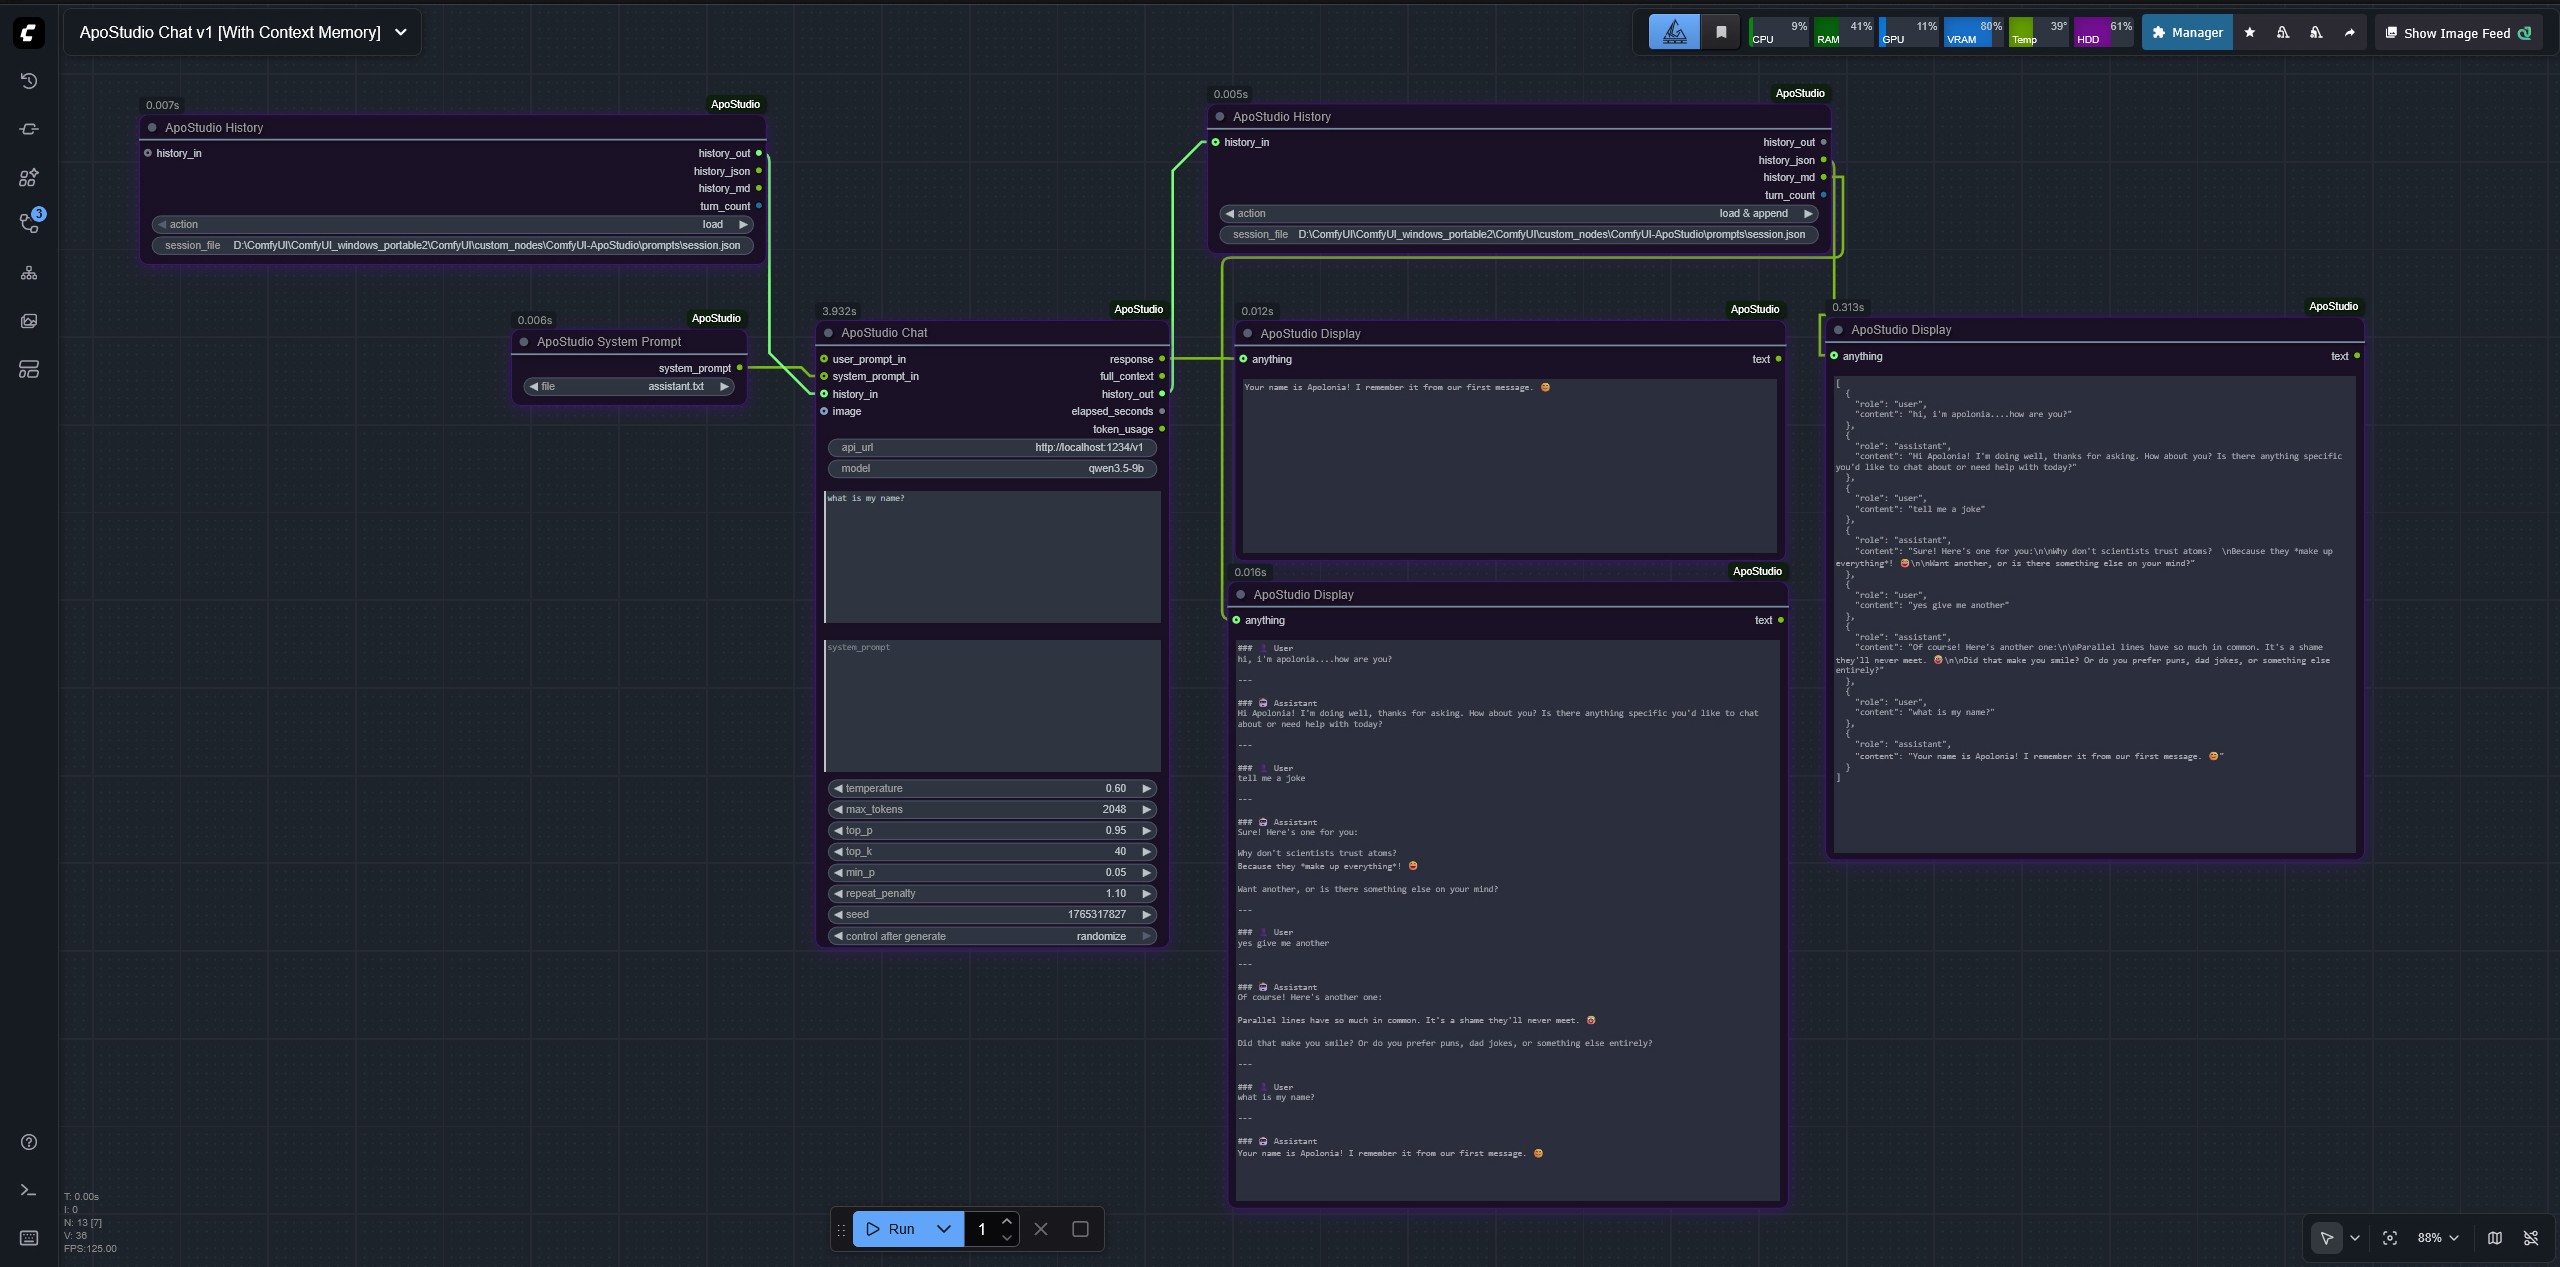Image resolution: width=2560 pixels, height=1267 pixels.
Task: Click the ComfyUI logo menu icon
Action: (28, 33)
